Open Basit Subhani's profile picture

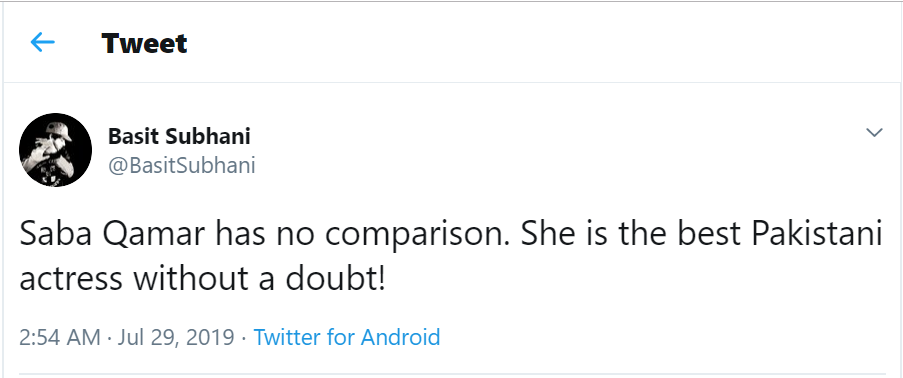point(55,150)
